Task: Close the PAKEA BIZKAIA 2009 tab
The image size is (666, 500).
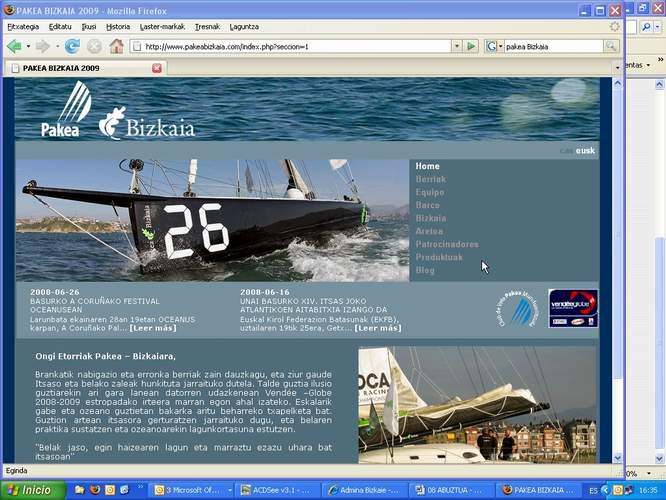Action: [x=157, y=68]
